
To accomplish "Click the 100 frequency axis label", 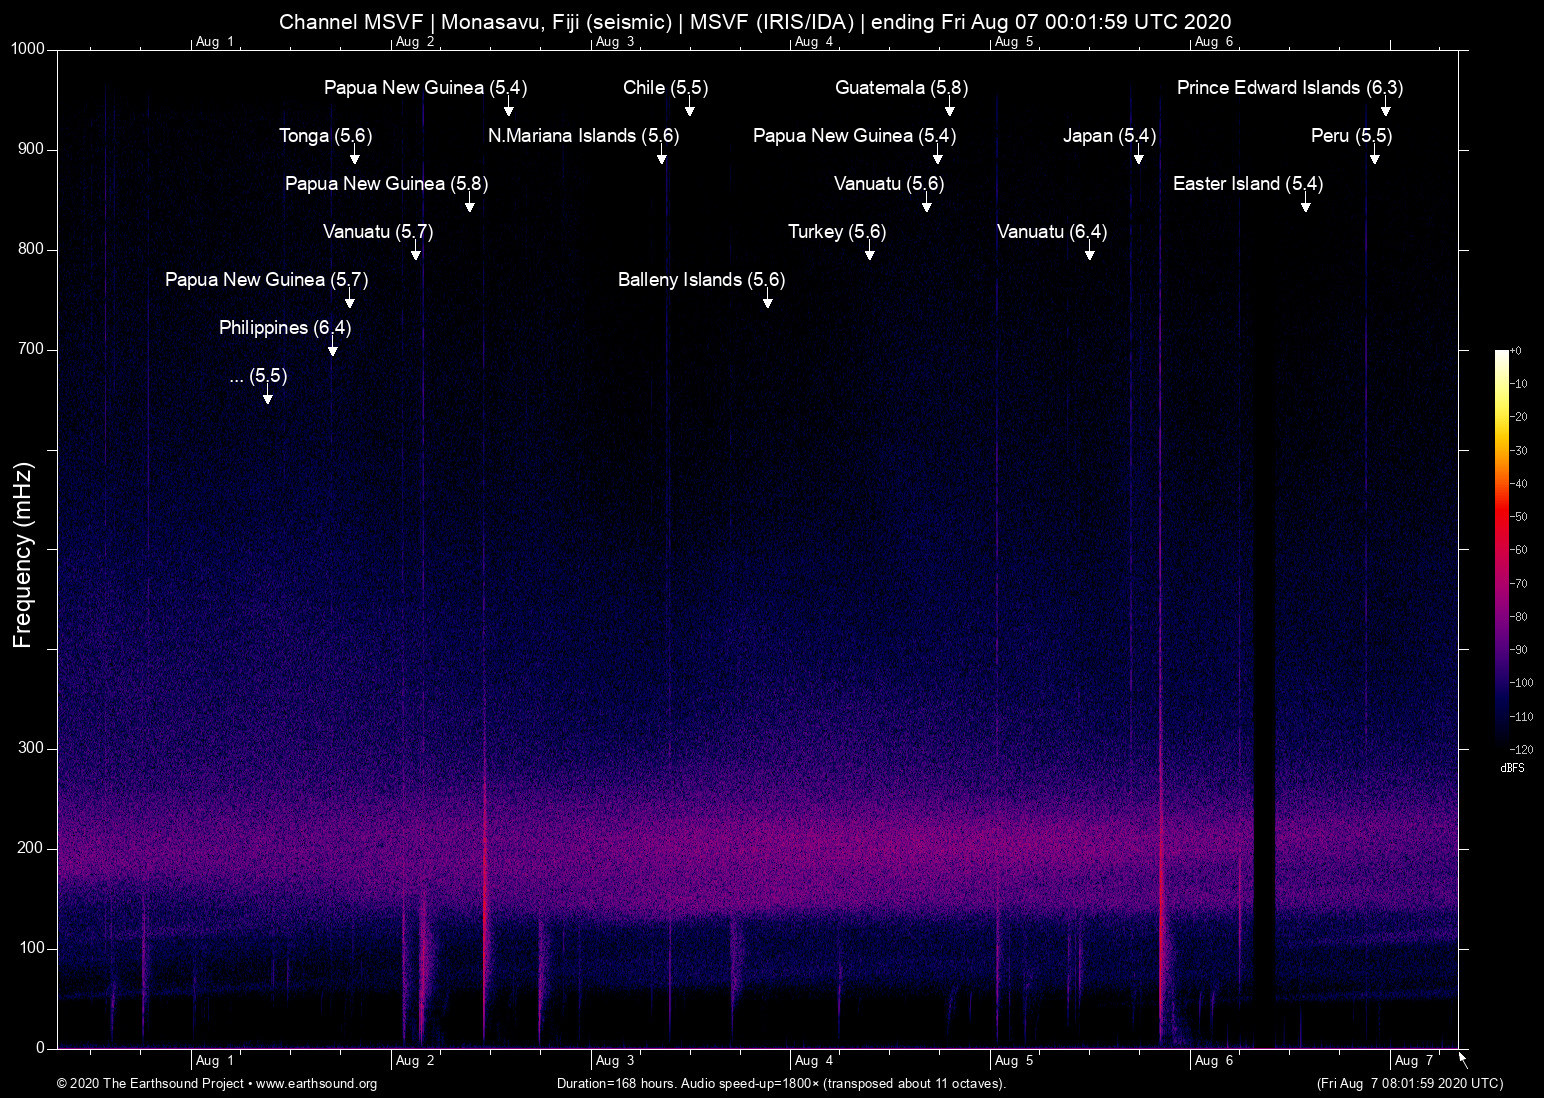I will [x=32, y=948].
